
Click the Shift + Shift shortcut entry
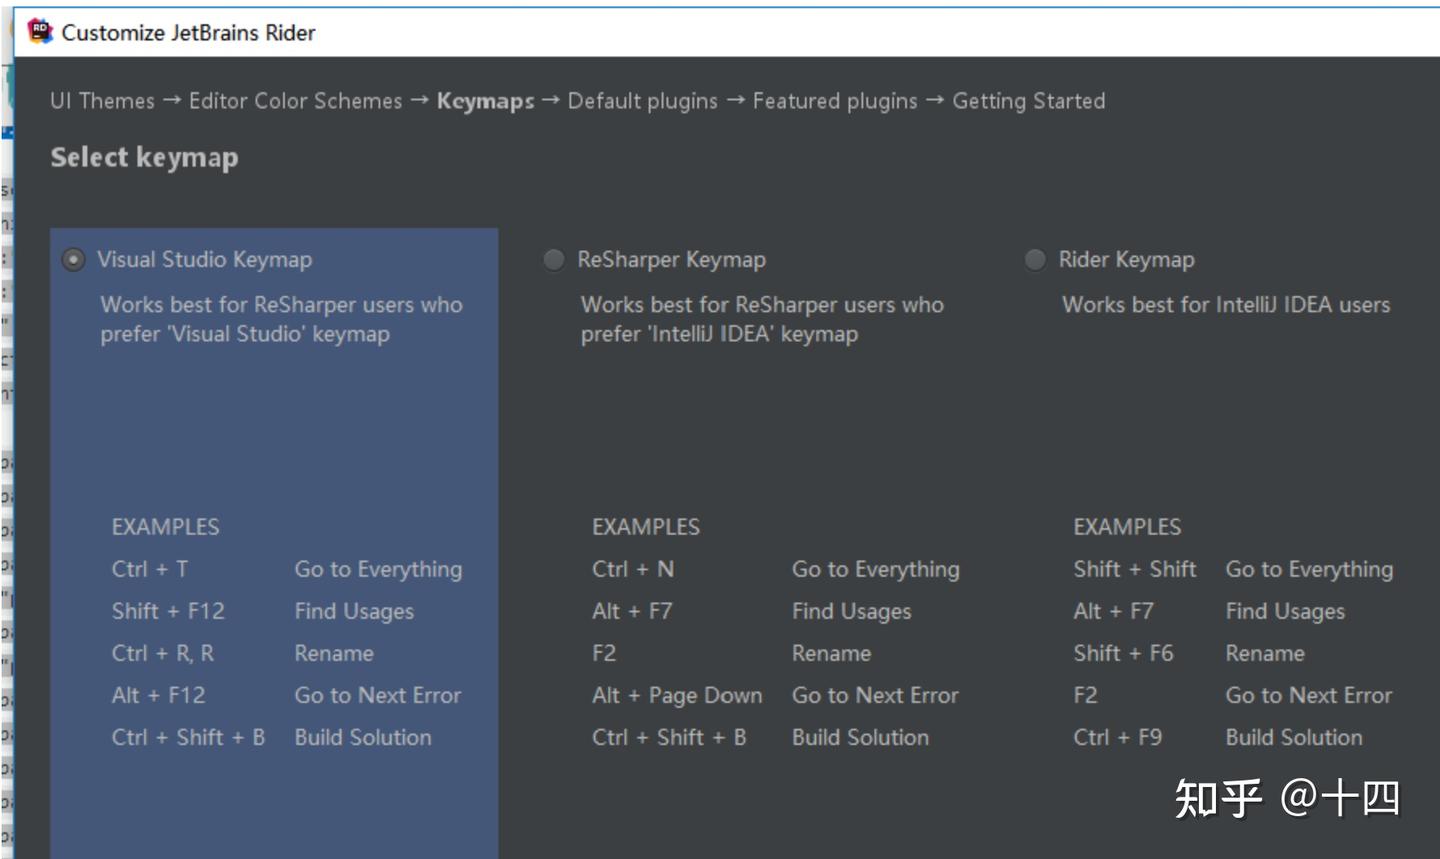tap(1135, 569)
